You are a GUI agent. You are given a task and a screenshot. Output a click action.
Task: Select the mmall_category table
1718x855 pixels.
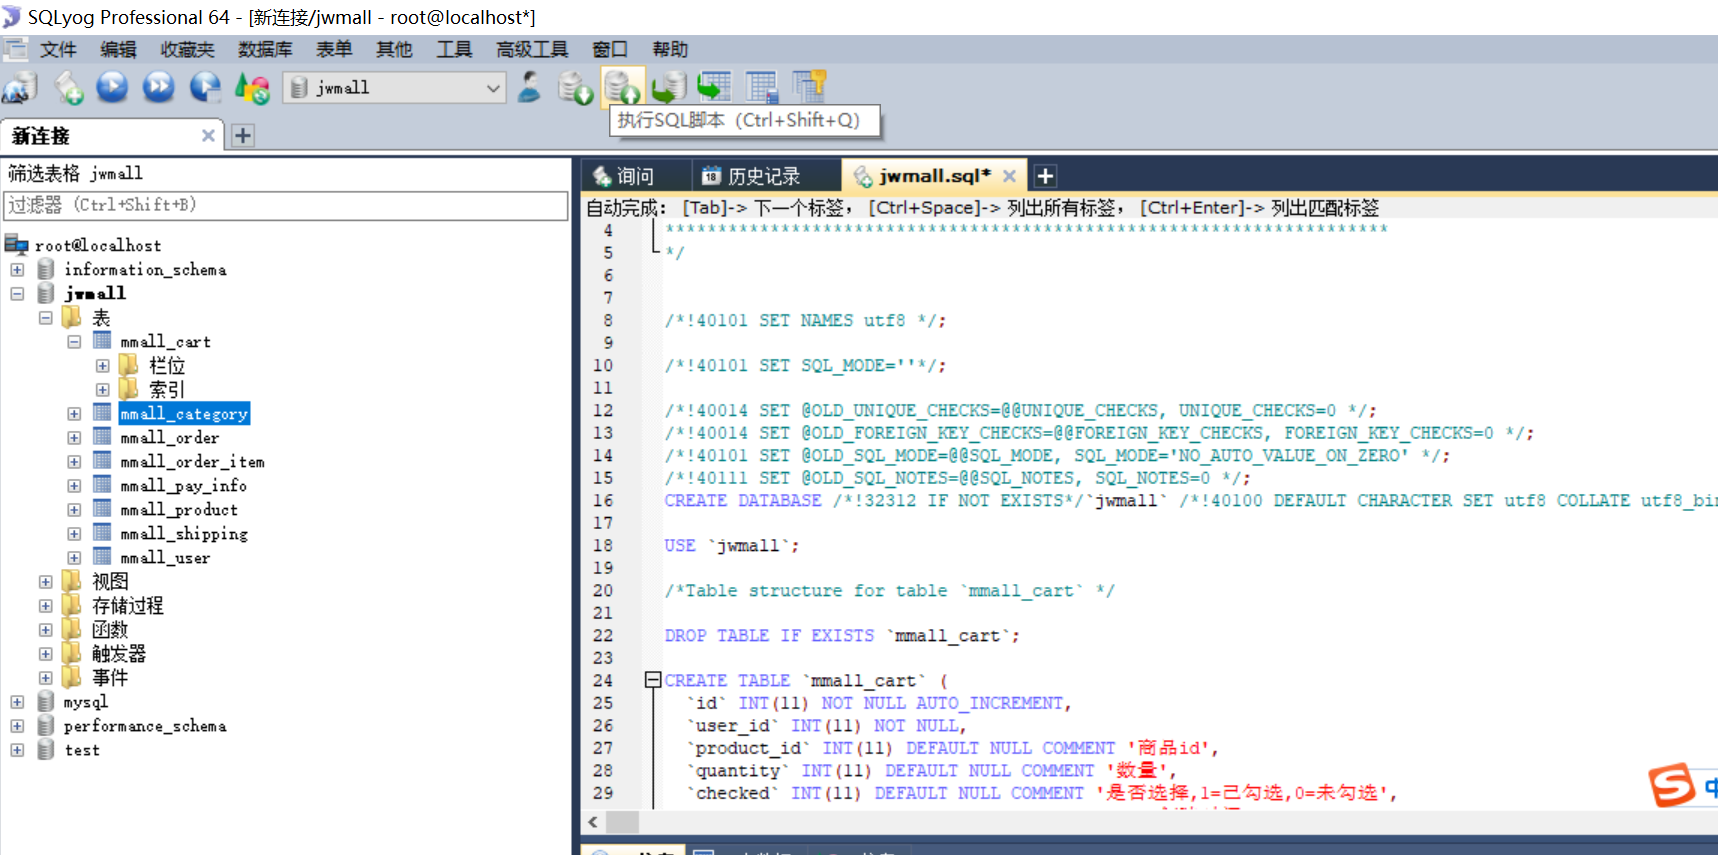click(184, 413)
